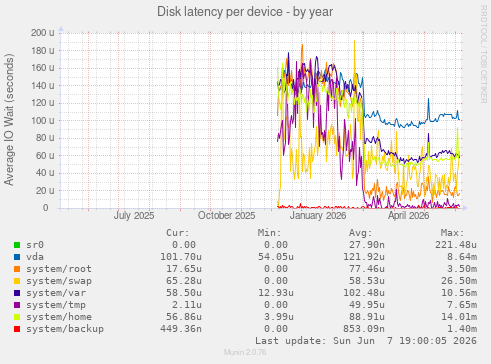Click system/backup max value '1.40m'
The image size is (491, 364).
[x=462, y=329]
